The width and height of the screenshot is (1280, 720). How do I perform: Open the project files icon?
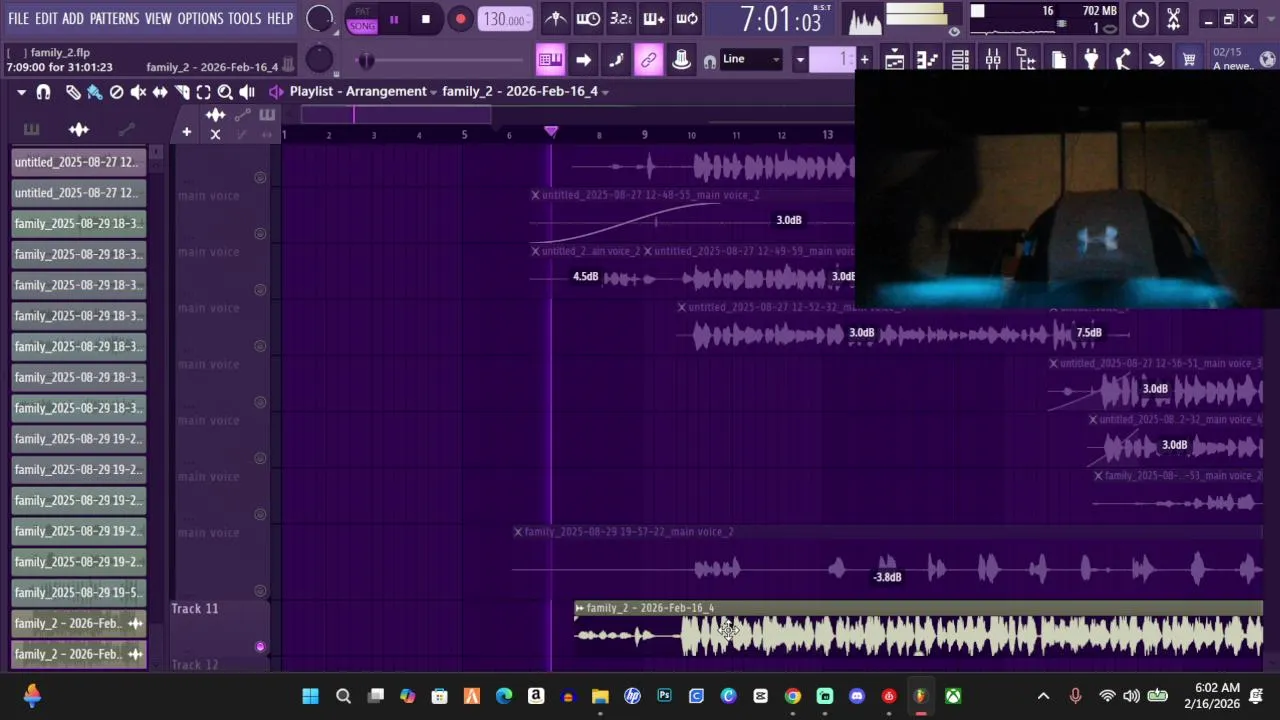pyautogui.click(x=1059, y=60)
